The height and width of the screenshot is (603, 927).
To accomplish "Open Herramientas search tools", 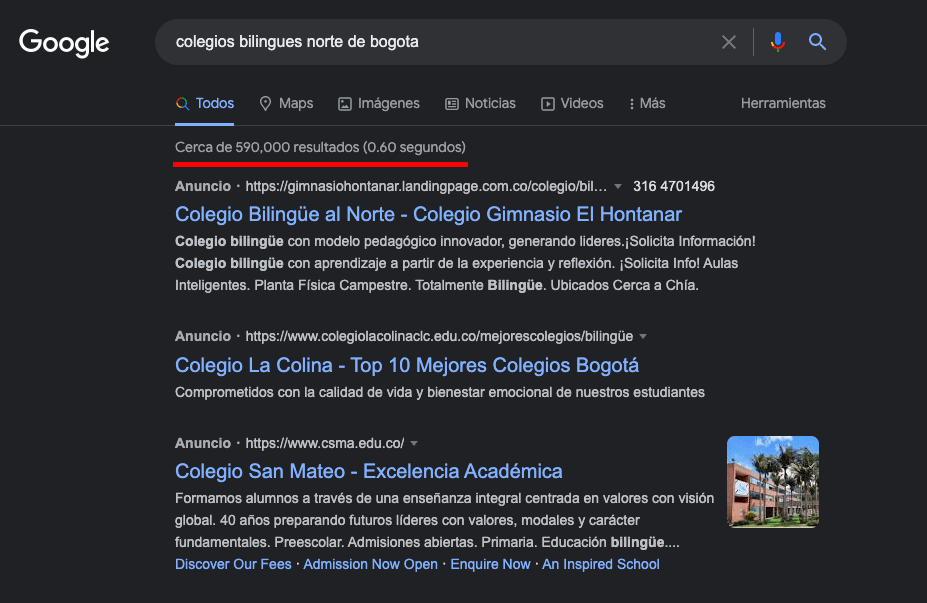I will [x=783, y=103].
